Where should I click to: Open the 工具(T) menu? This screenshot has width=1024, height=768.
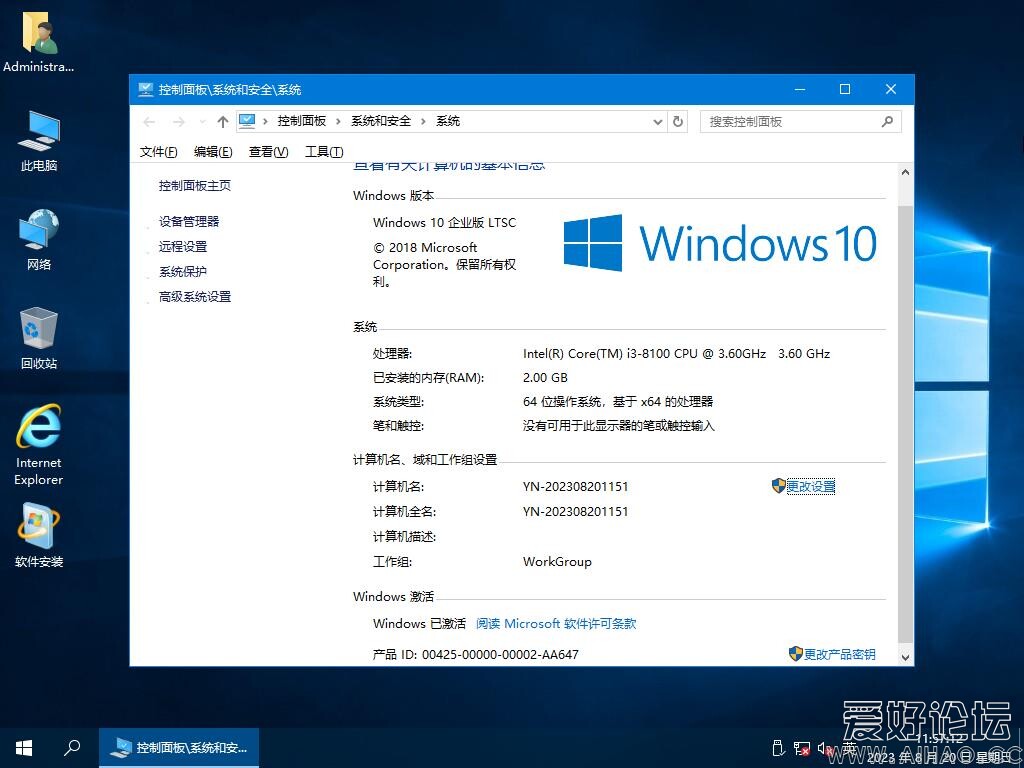[x=324, y=152]
